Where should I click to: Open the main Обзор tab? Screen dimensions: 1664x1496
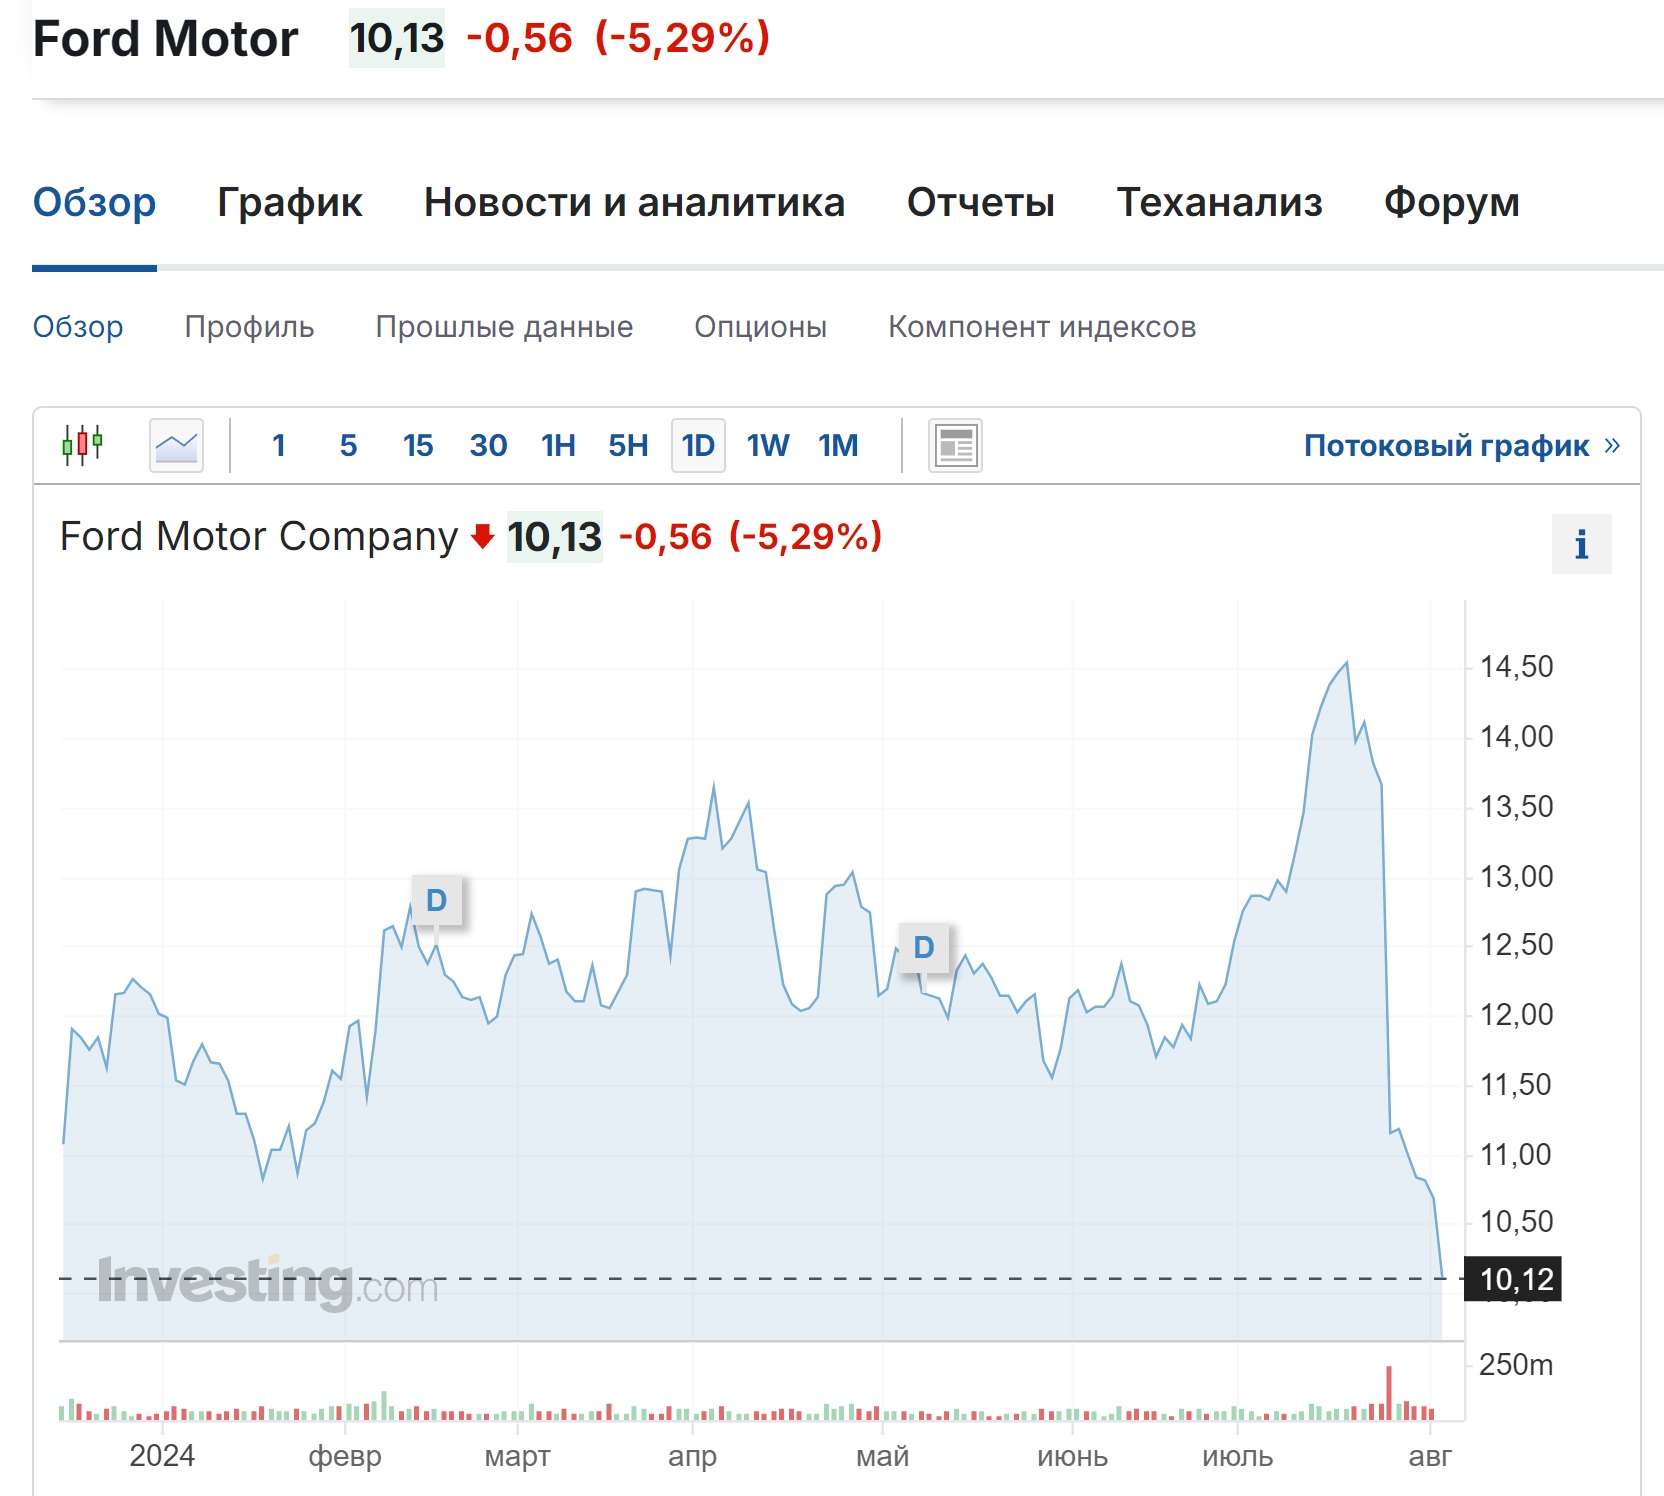94,203
